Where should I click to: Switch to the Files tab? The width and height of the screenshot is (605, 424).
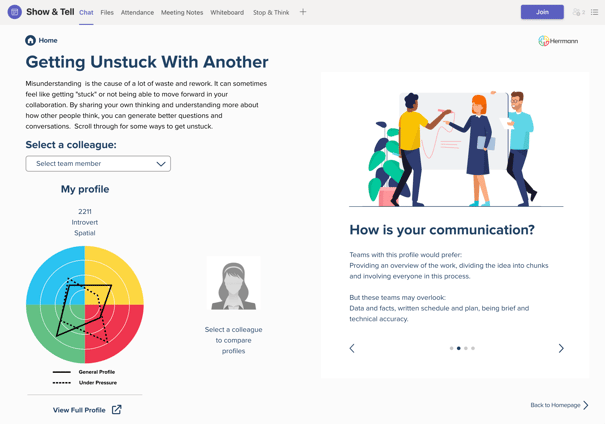[107, 13]
